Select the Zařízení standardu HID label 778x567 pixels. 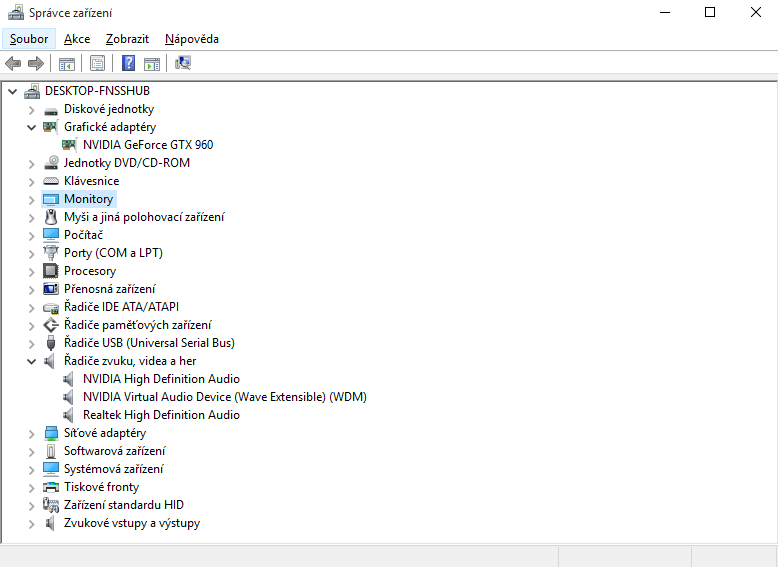(x=124, y=505)
